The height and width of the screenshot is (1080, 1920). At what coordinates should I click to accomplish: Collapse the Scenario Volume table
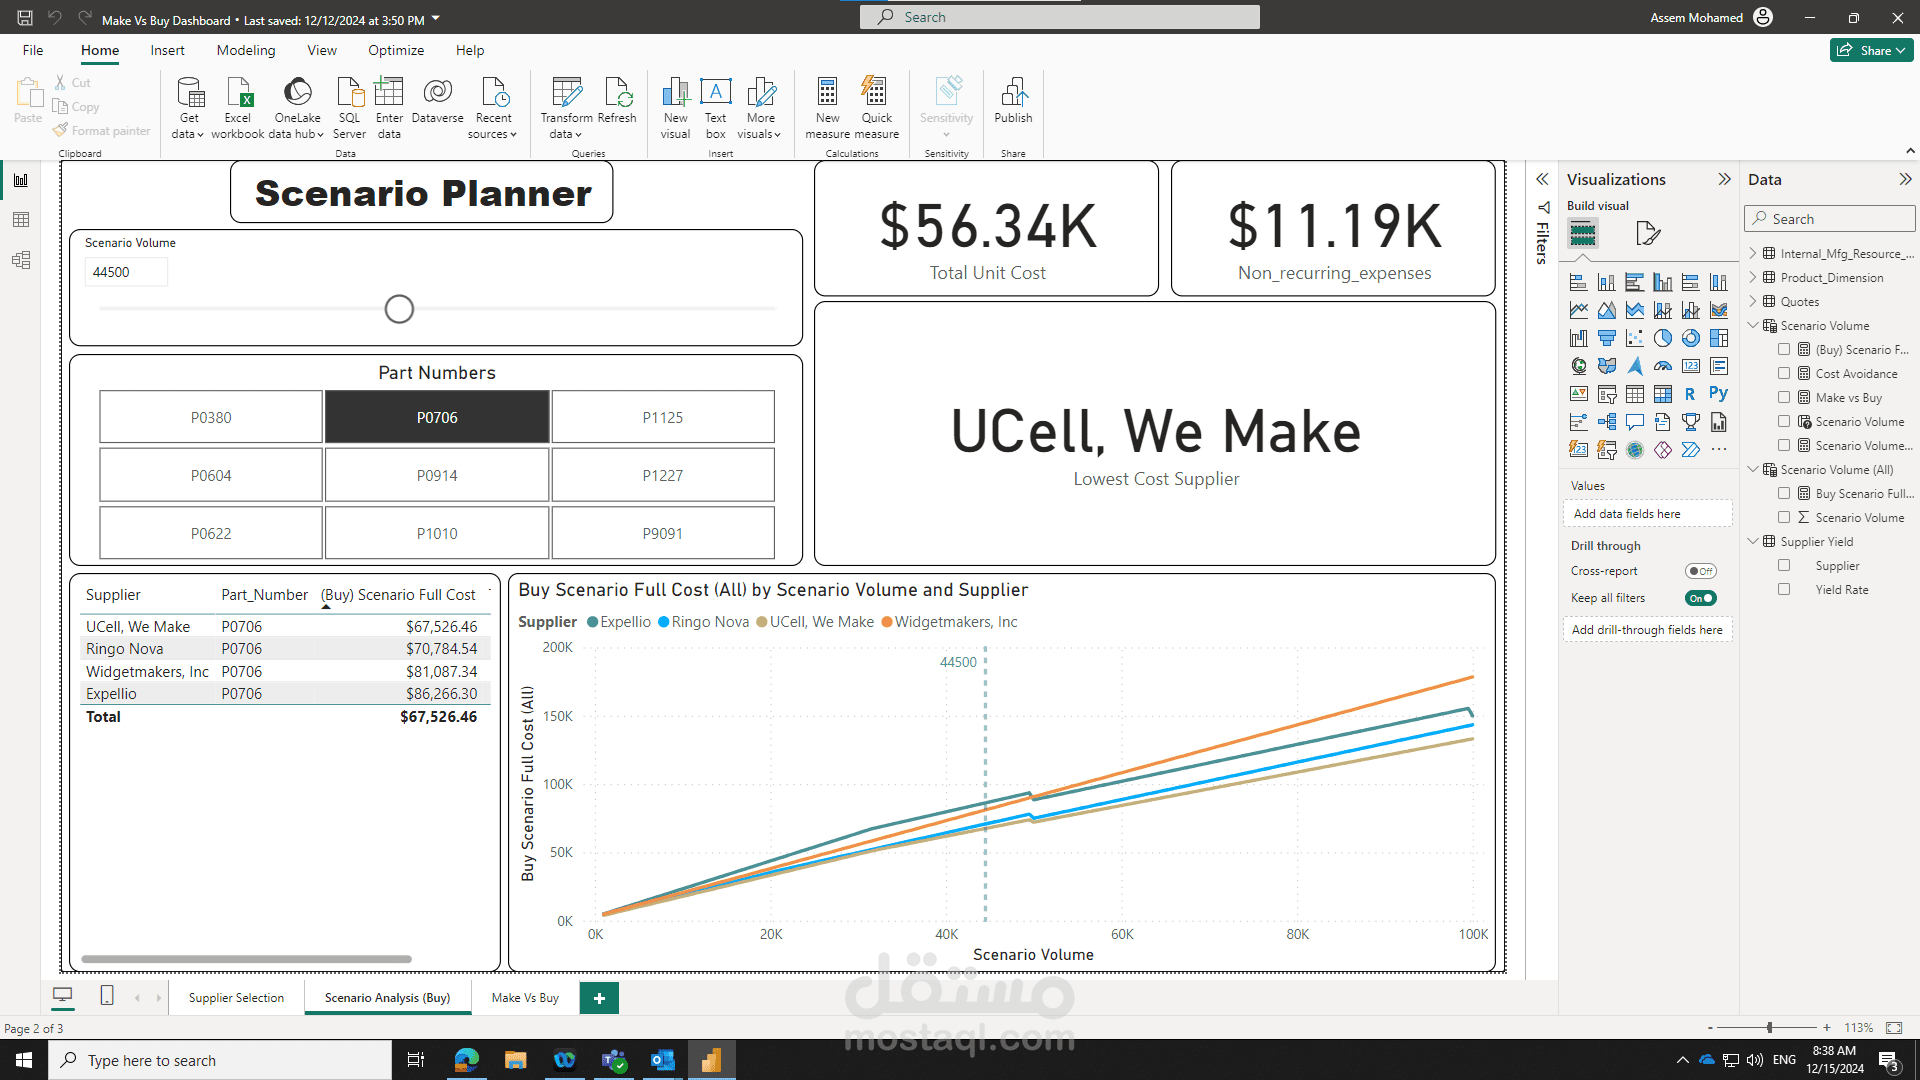(1753, 325)
